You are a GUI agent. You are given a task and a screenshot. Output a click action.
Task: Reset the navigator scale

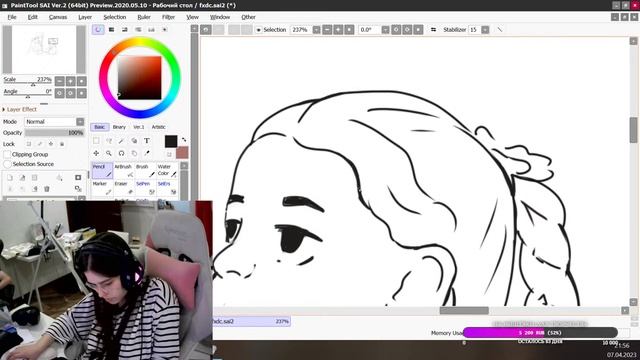pyautogui.click(x=82, y=81)
